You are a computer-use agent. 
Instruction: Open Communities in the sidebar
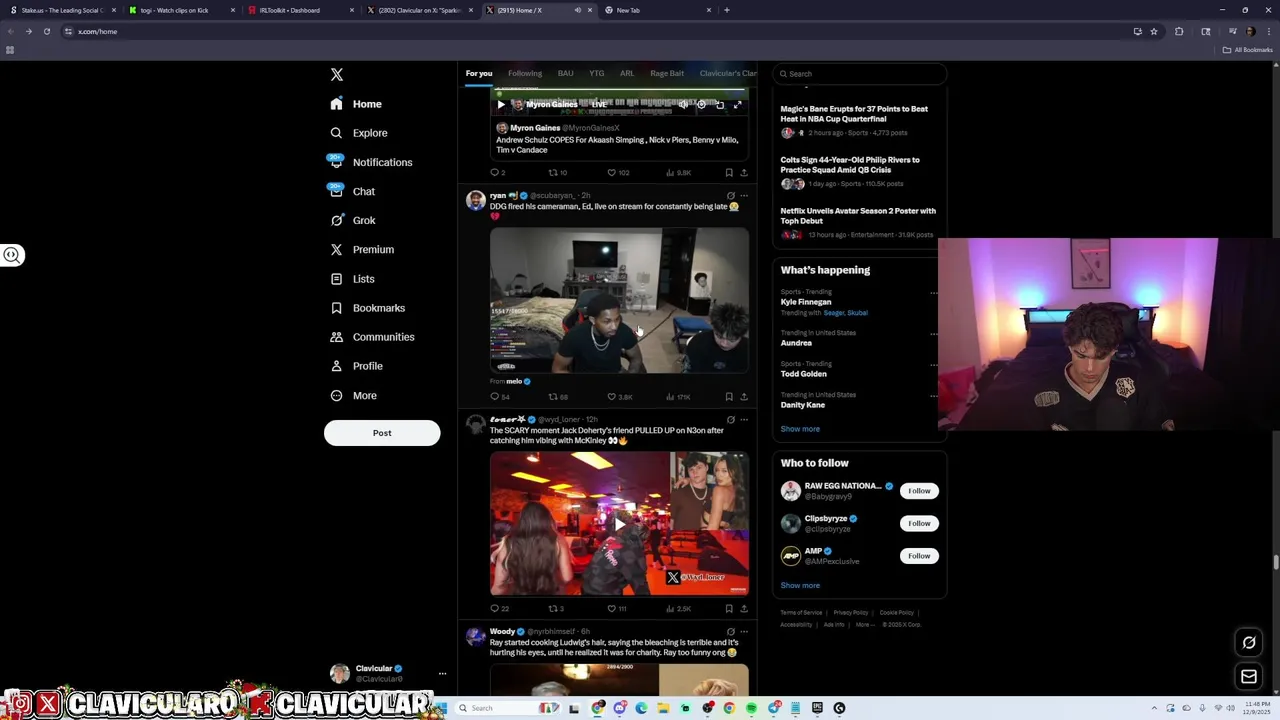pyautogui.click(x=371, y=337)
